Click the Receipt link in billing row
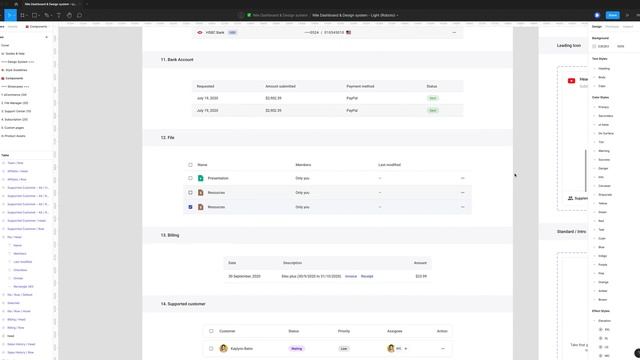The image size is (640, 360). tap(367, 276)
